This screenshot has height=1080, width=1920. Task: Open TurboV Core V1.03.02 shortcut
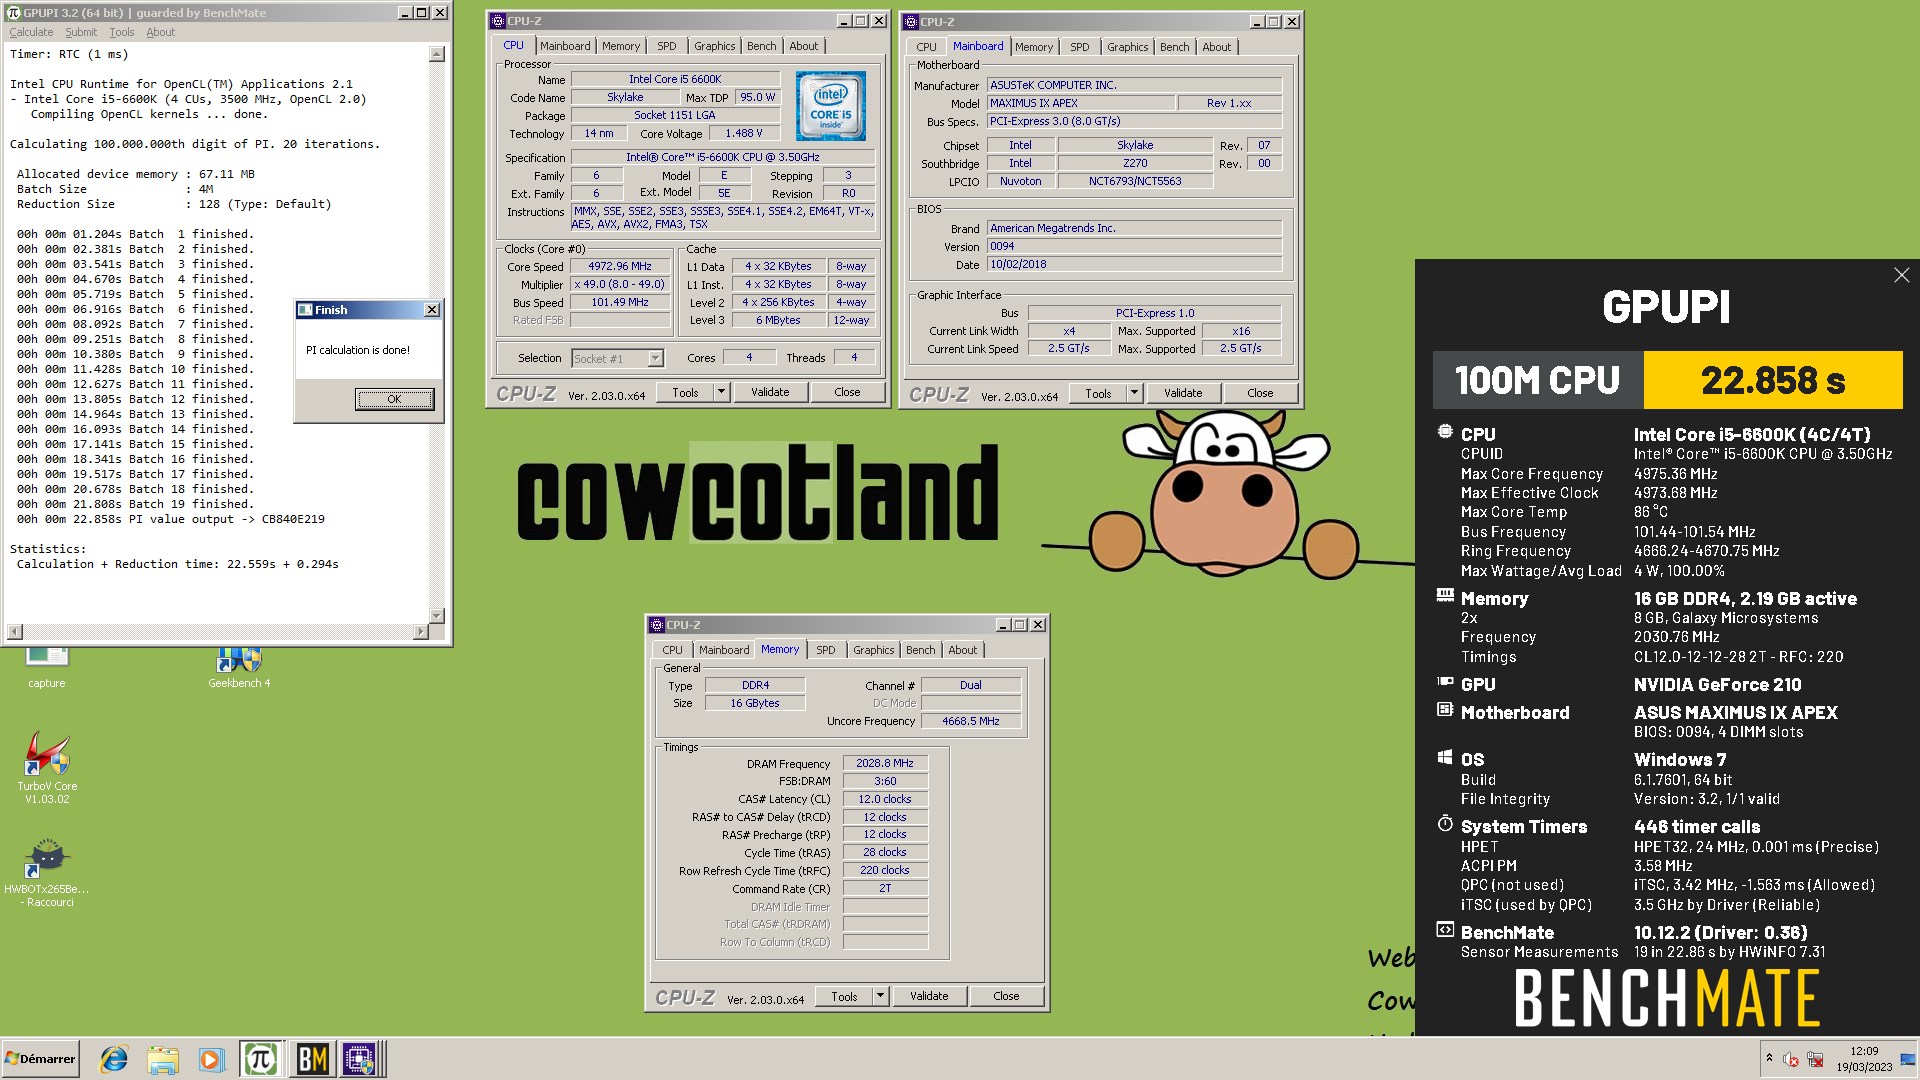47,767
